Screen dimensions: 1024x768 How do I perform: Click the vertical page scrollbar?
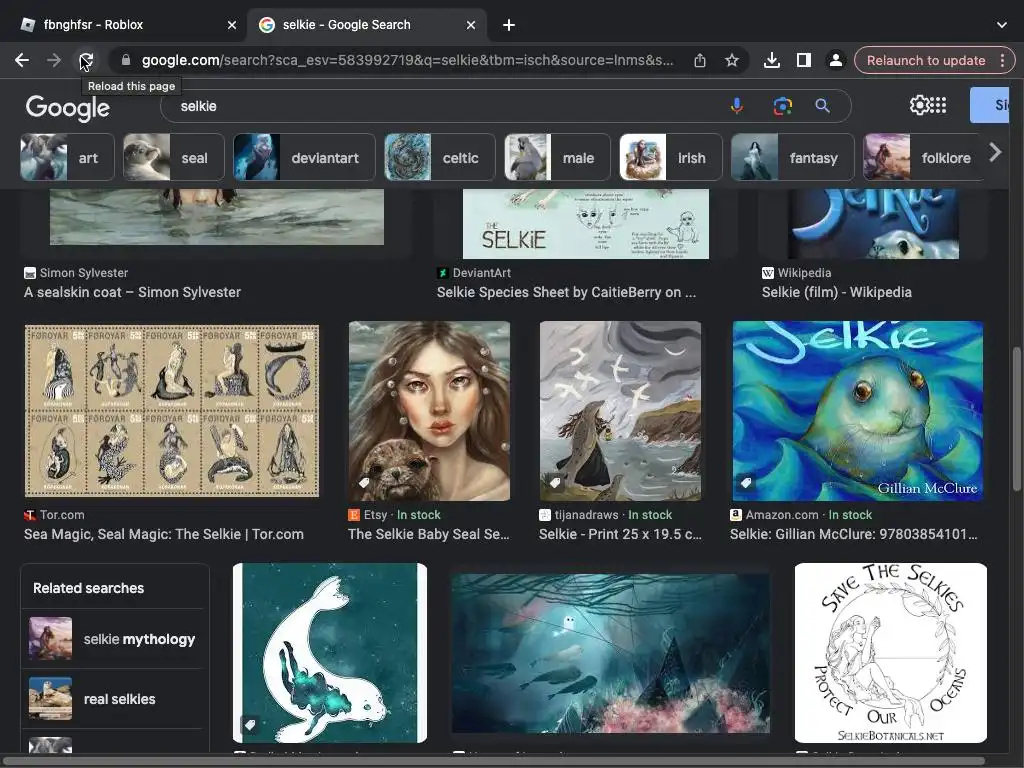[x=1016, y=418]
